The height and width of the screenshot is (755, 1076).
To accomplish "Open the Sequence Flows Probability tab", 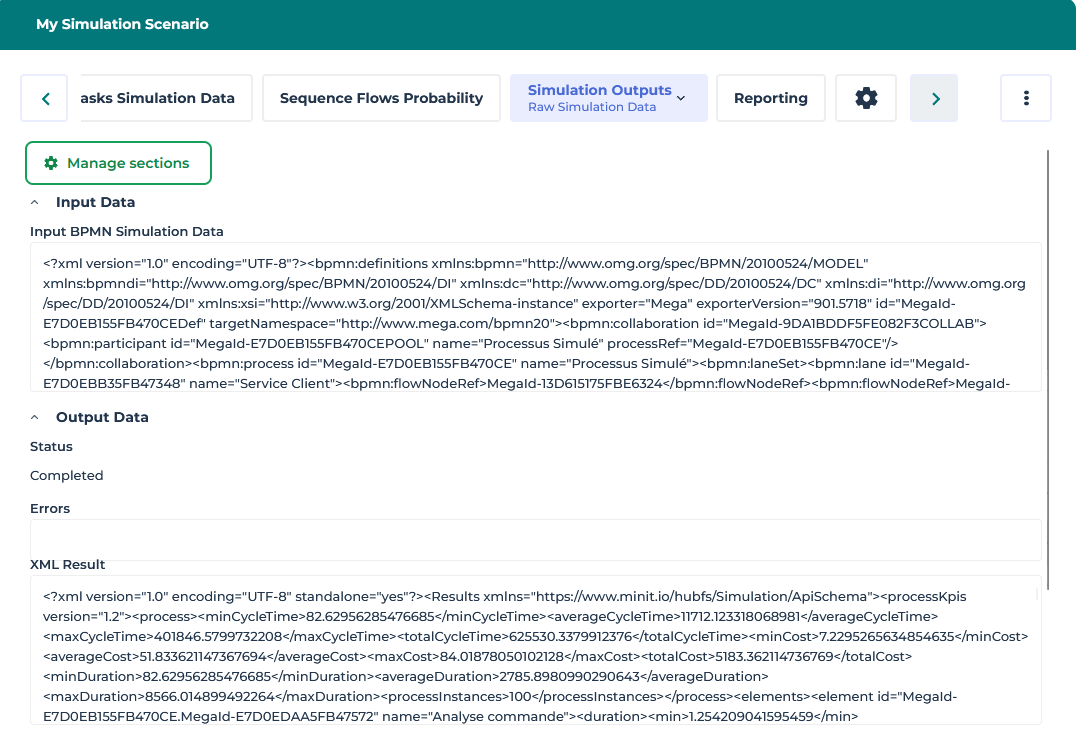I will 381,98.
